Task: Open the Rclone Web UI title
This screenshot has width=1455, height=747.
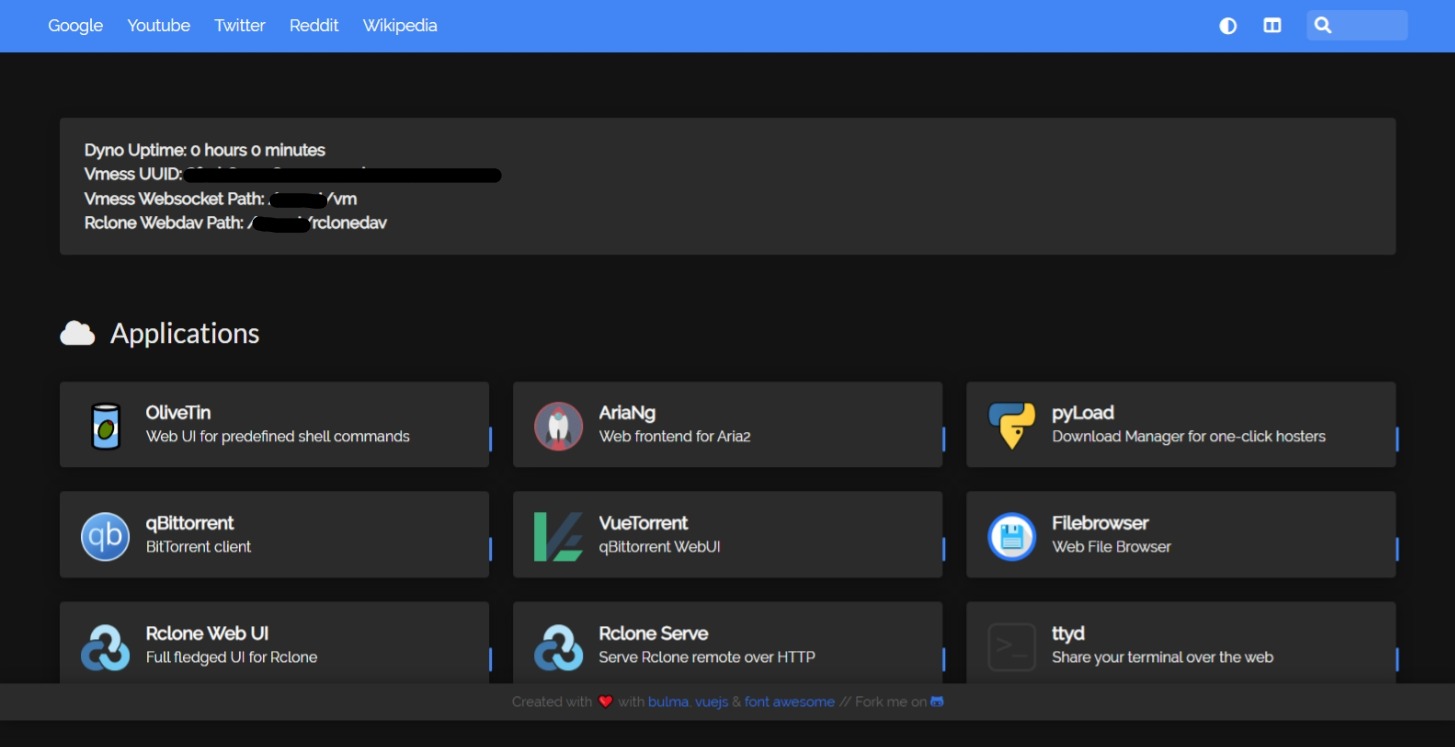Action: click(x=207, y=634)
